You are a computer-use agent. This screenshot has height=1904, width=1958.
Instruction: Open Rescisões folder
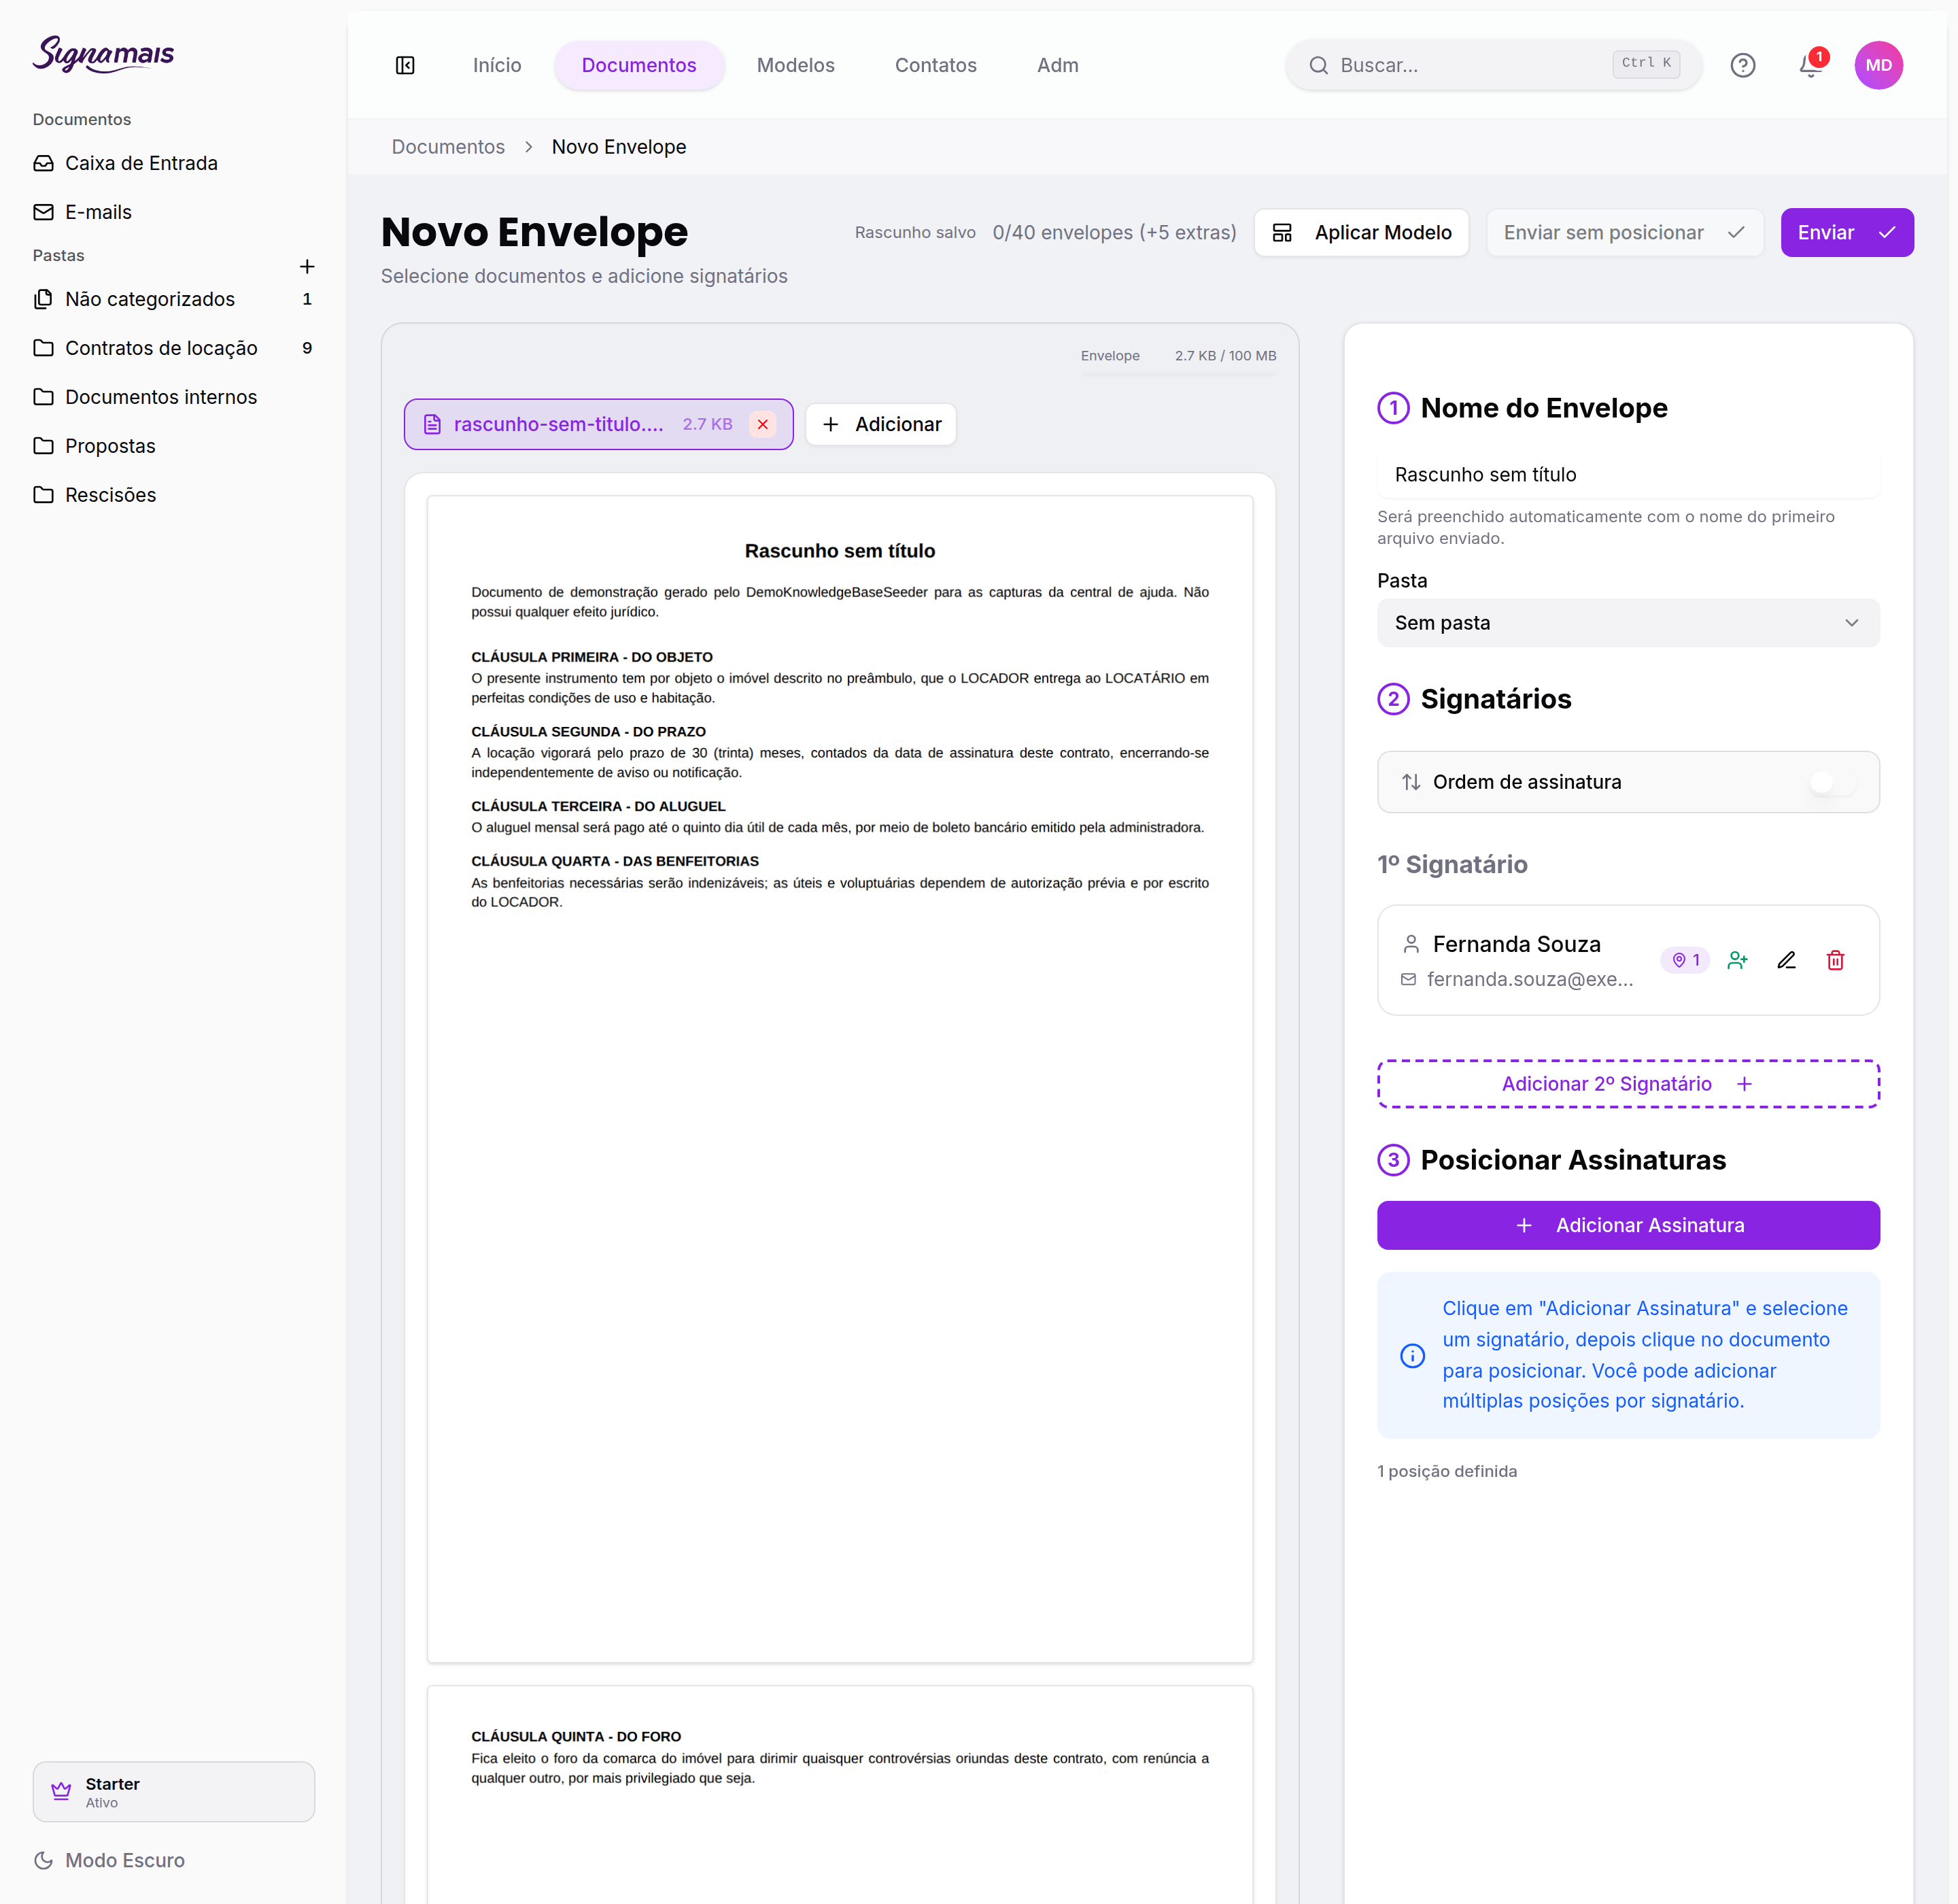coord(173,495)
